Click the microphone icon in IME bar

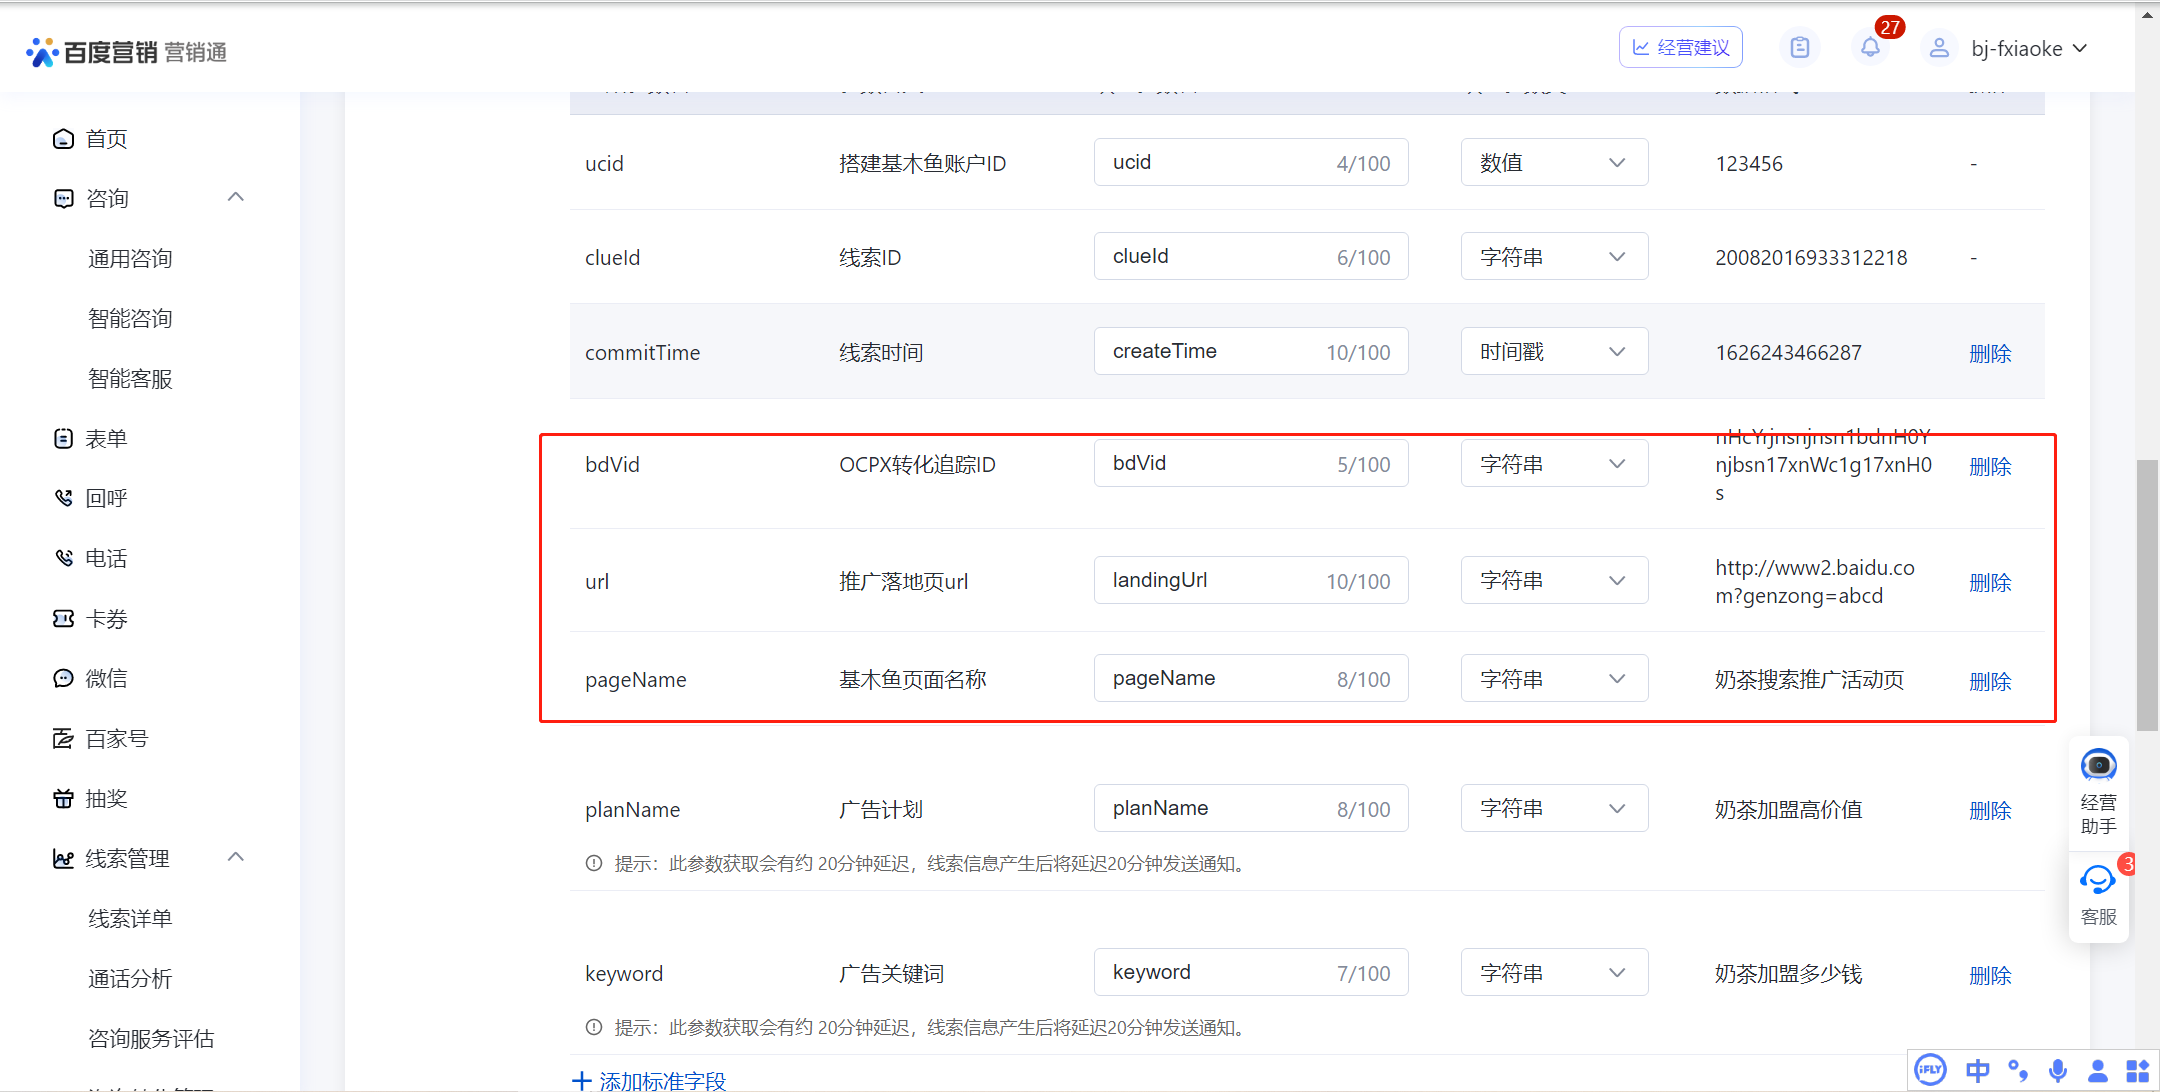point(2057,1070)
